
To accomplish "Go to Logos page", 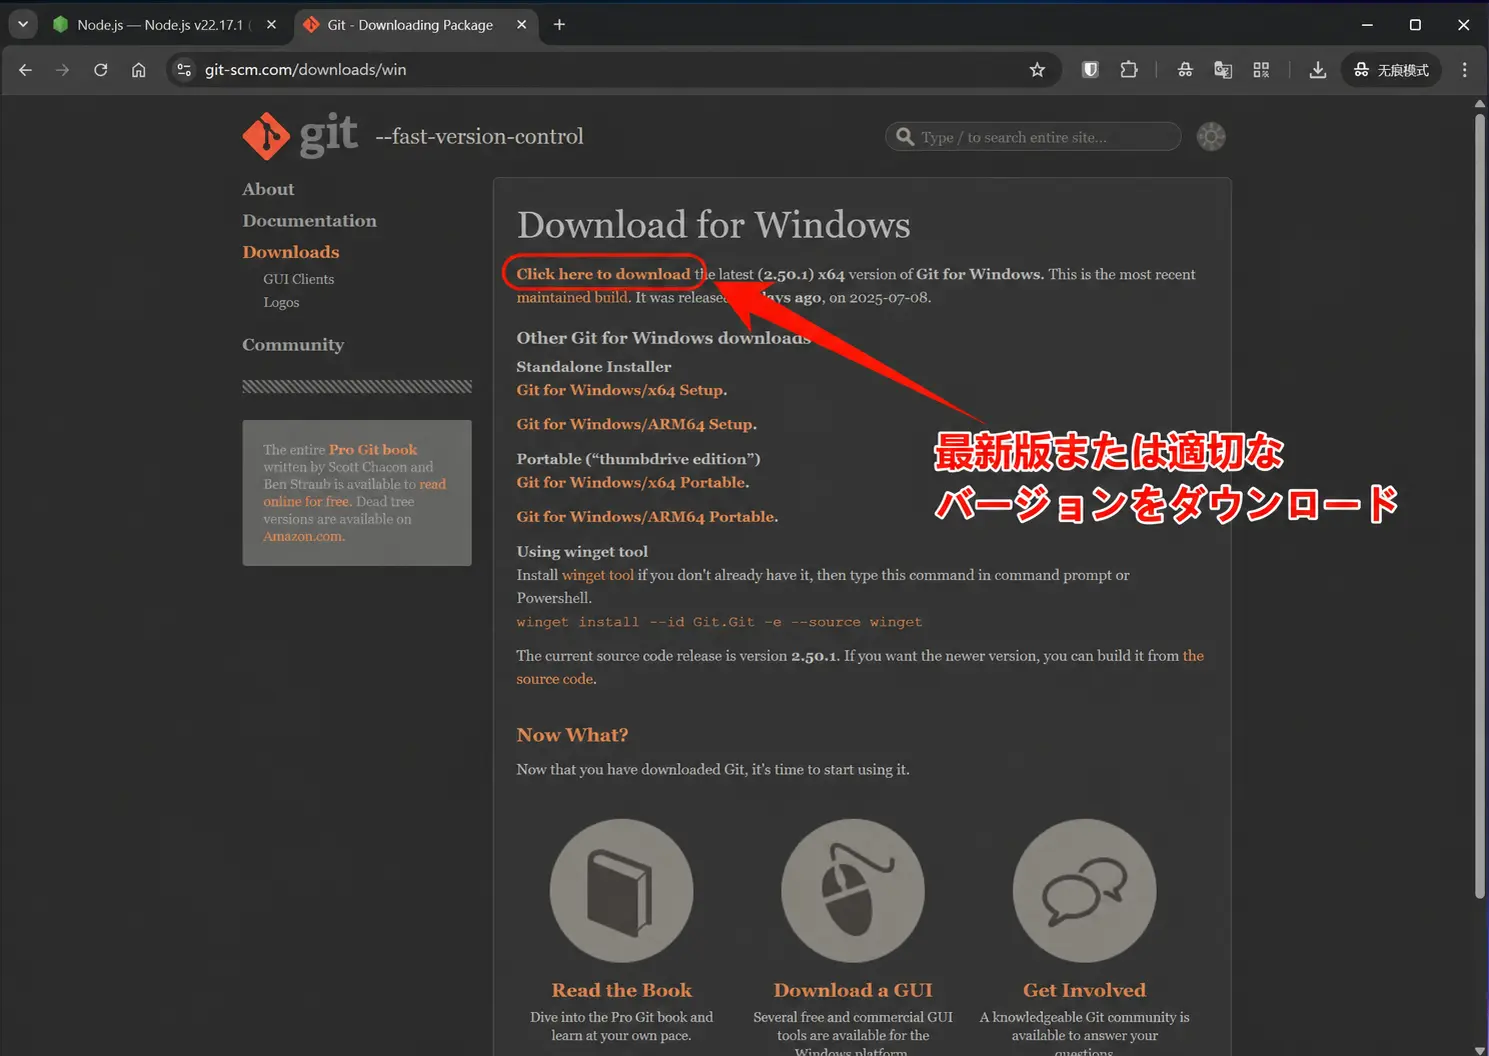I will [281, 302].
